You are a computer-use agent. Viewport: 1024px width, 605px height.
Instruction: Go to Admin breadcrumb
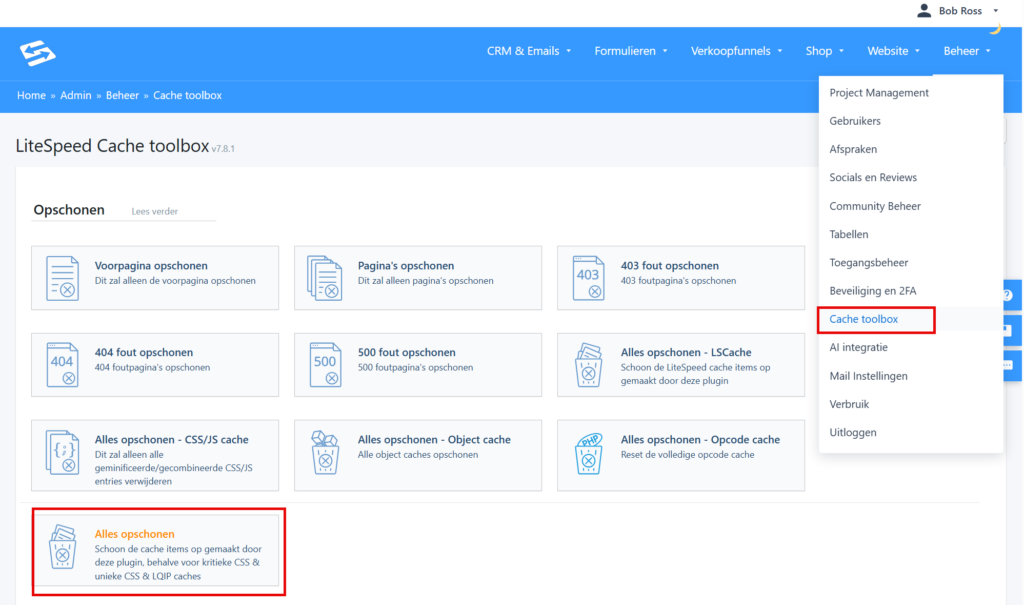coord(76,95)
